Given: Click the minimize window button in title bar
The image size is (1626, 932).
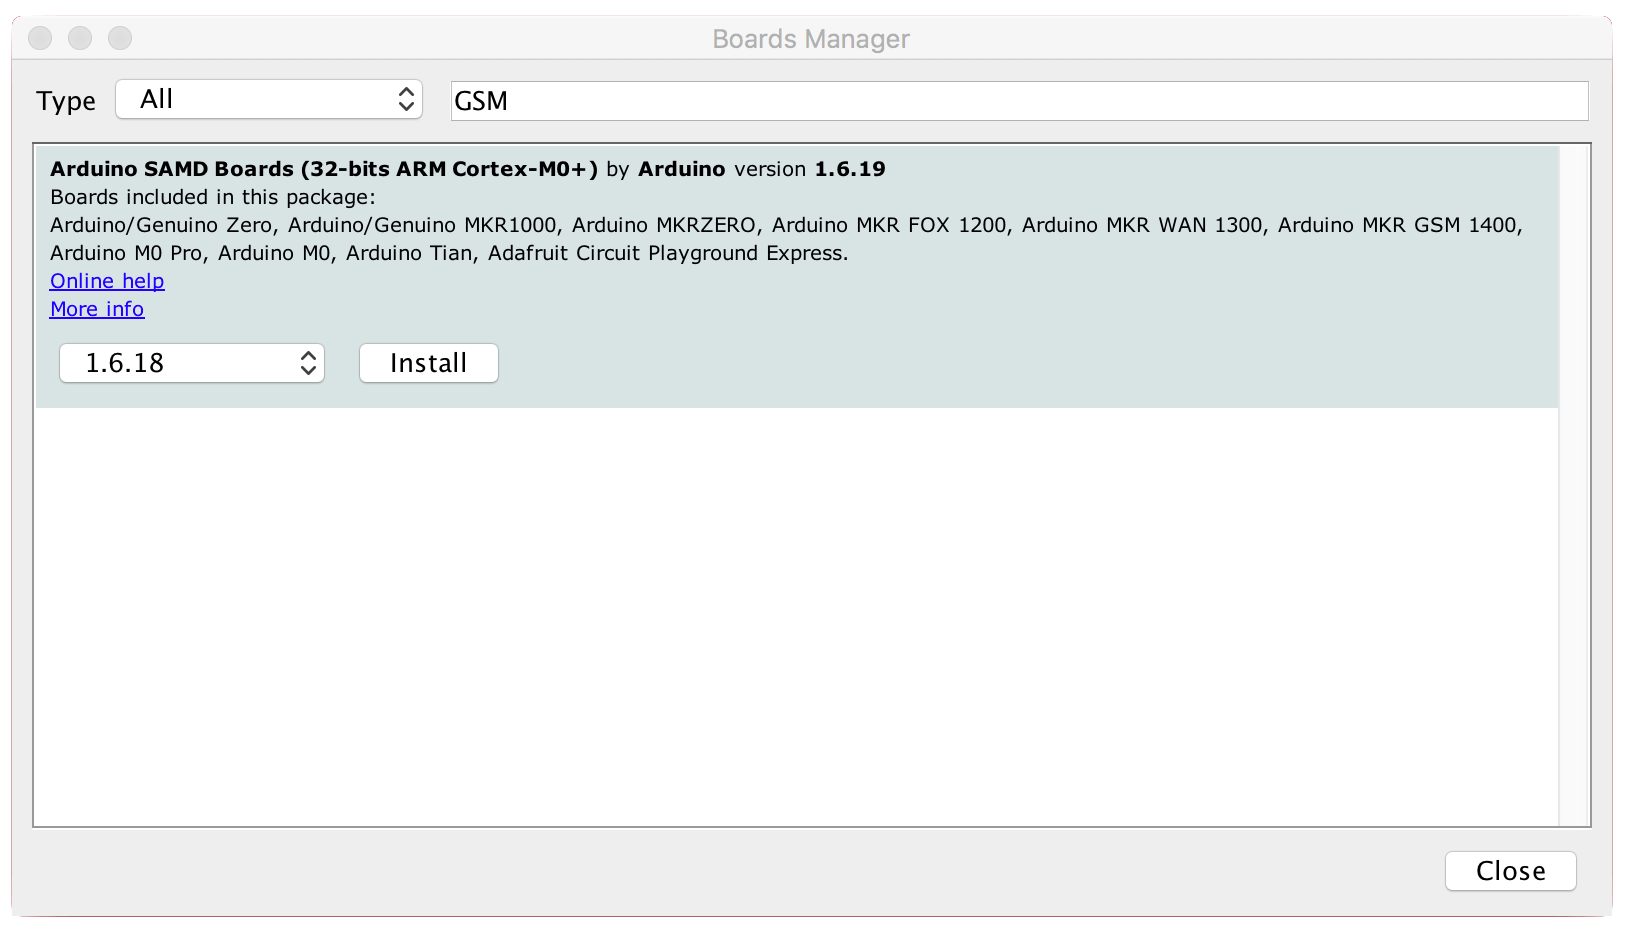Looking at the screenshot, I should pos(80,38).
